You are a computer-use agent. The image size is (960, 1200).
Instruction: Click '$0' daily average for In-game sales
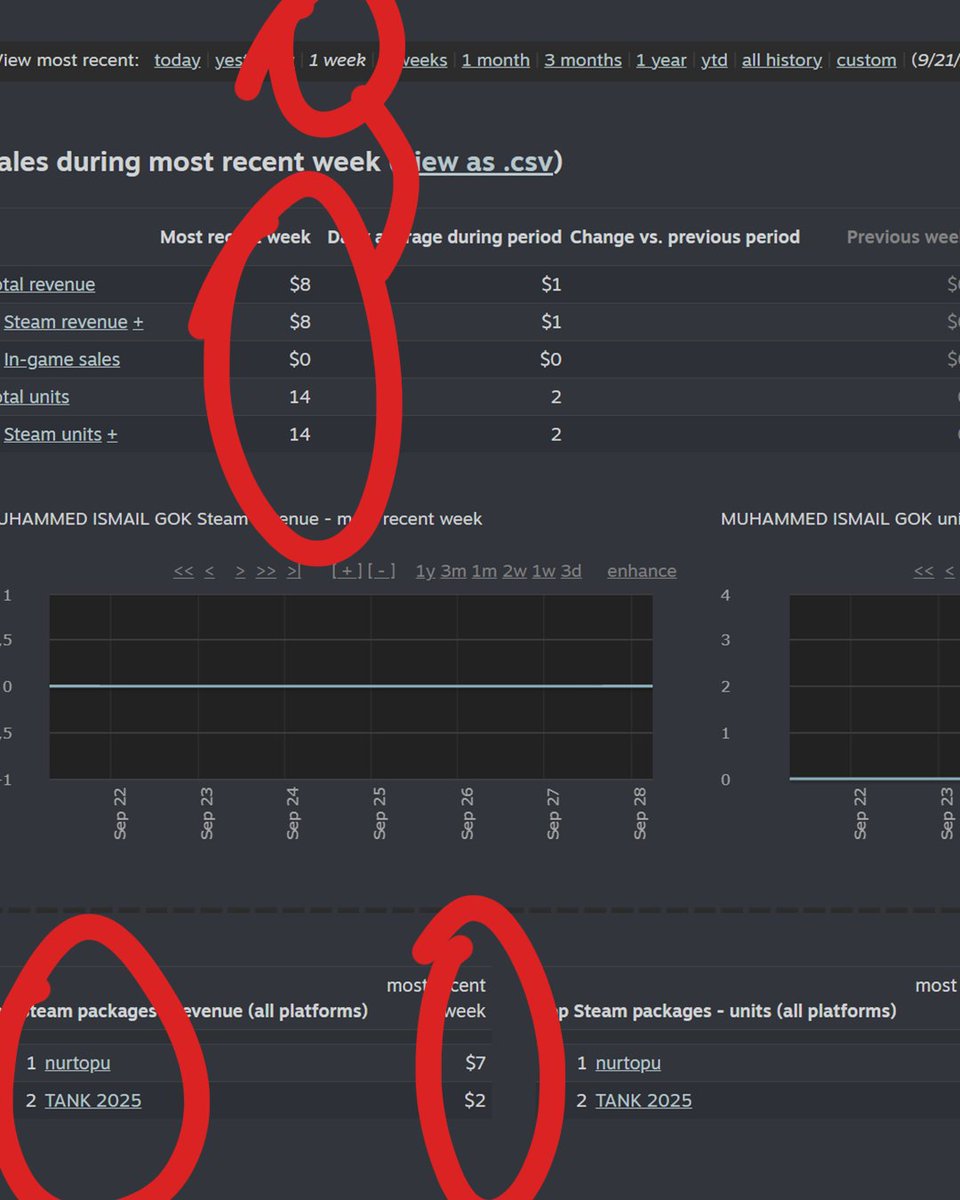coord(550,359)
